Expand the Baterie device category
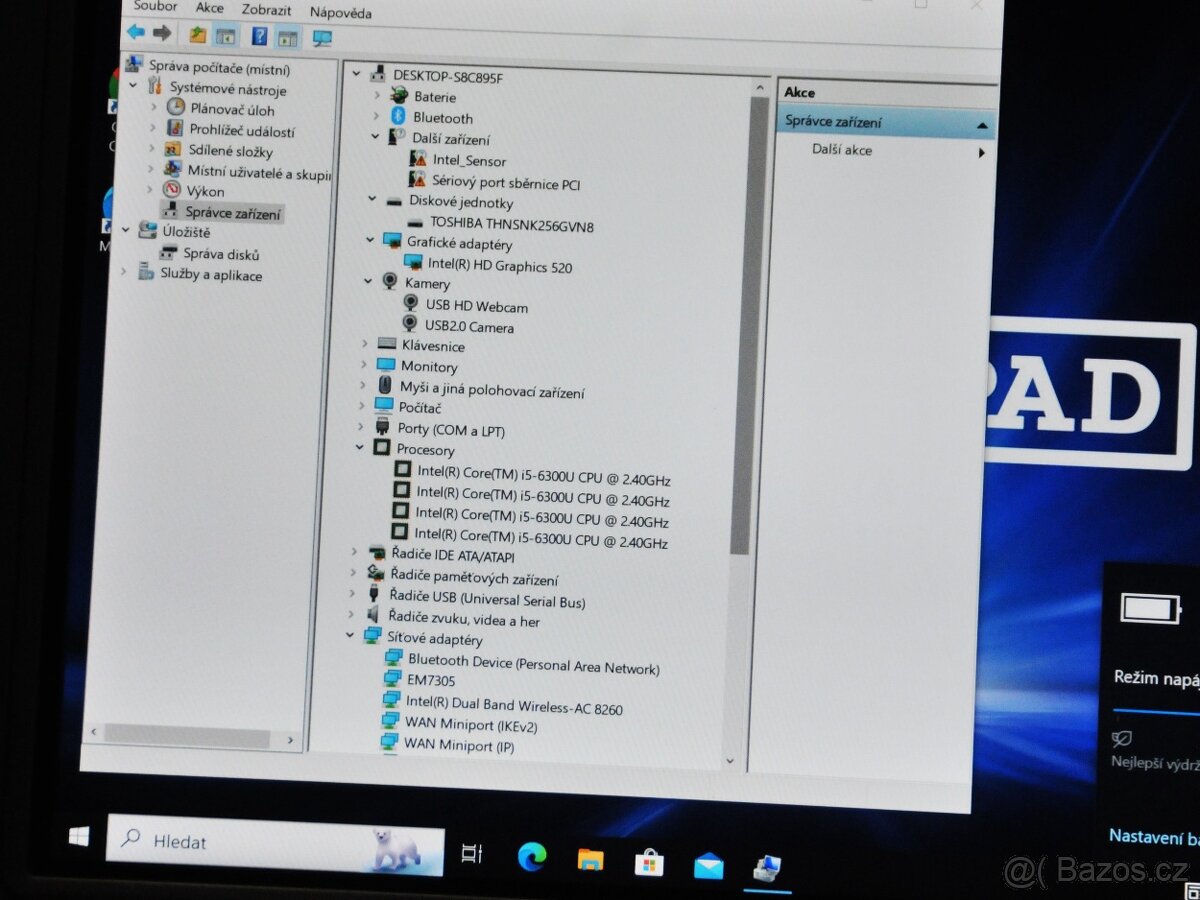This screenshot has width=1200, height=900. coord(377,94)
